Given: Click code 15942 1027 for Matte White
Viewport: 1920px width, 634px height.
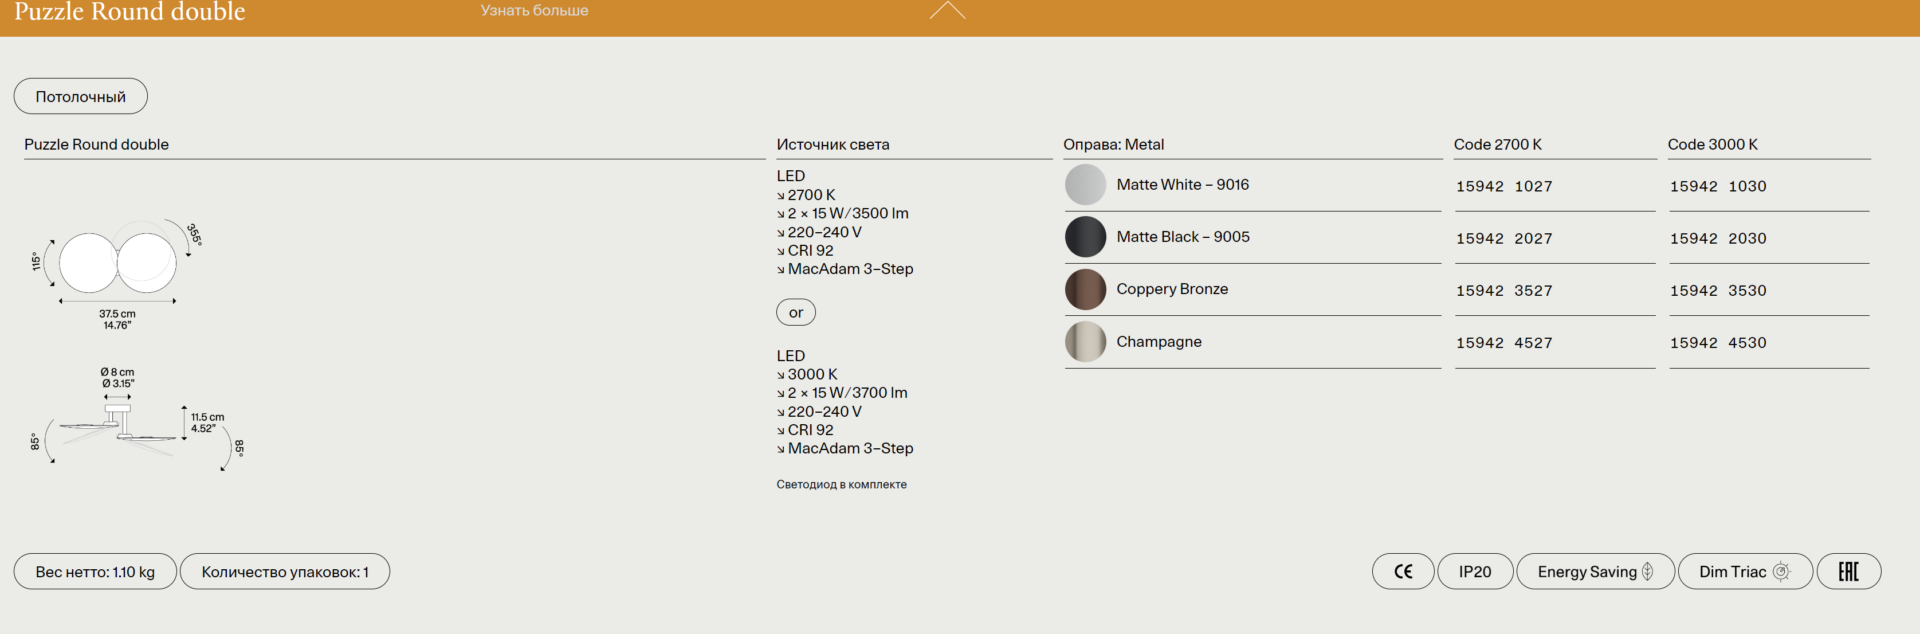Looking at the screenshot, I should click(1504, 187).
